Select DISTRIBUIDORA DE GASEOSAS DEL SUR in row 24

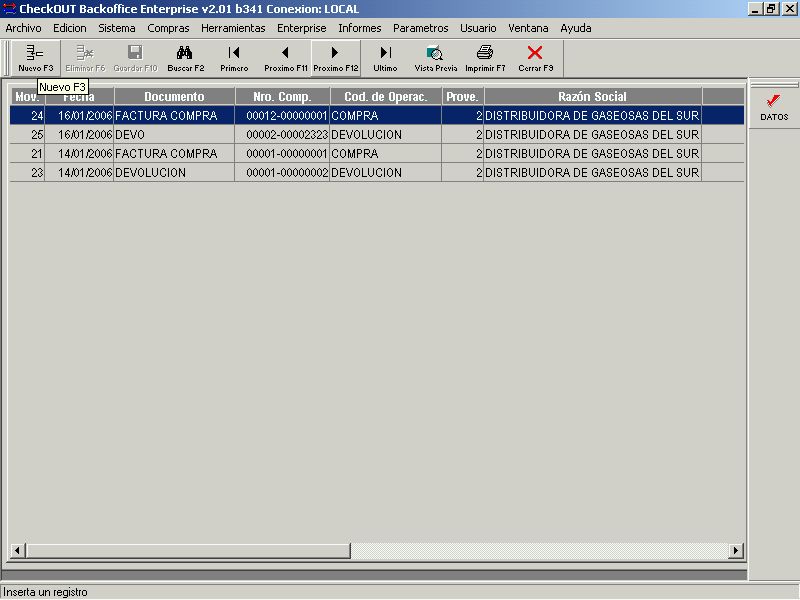593,116
